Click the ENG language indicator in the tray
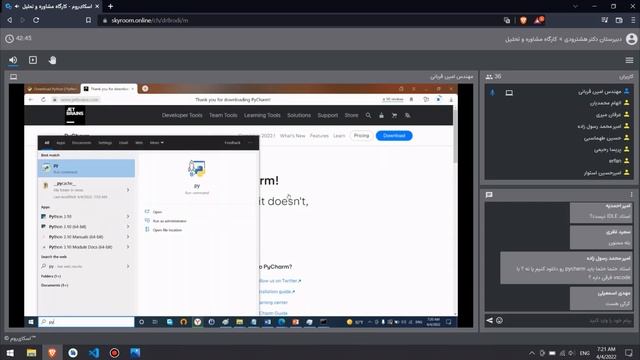The width and height of the screenshot is (640, 360). 584,353
